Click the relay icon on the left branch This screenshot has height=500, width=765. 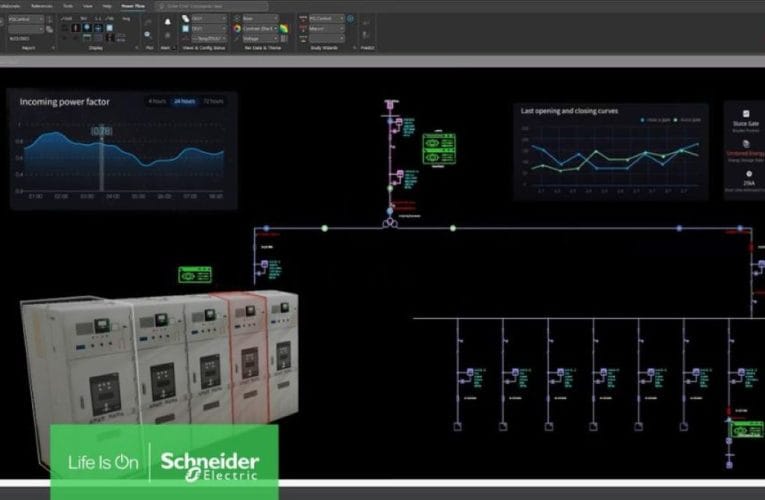(264, 265)
